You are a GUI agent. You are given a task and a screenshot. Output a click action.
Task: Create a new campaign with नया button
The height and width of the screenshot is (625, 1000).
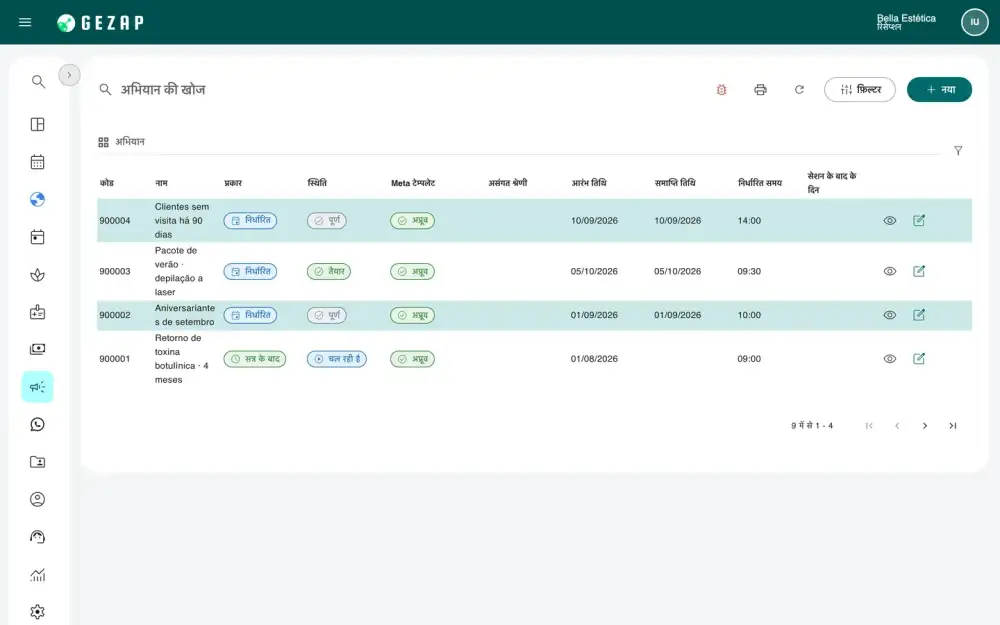tap(939, 90)
